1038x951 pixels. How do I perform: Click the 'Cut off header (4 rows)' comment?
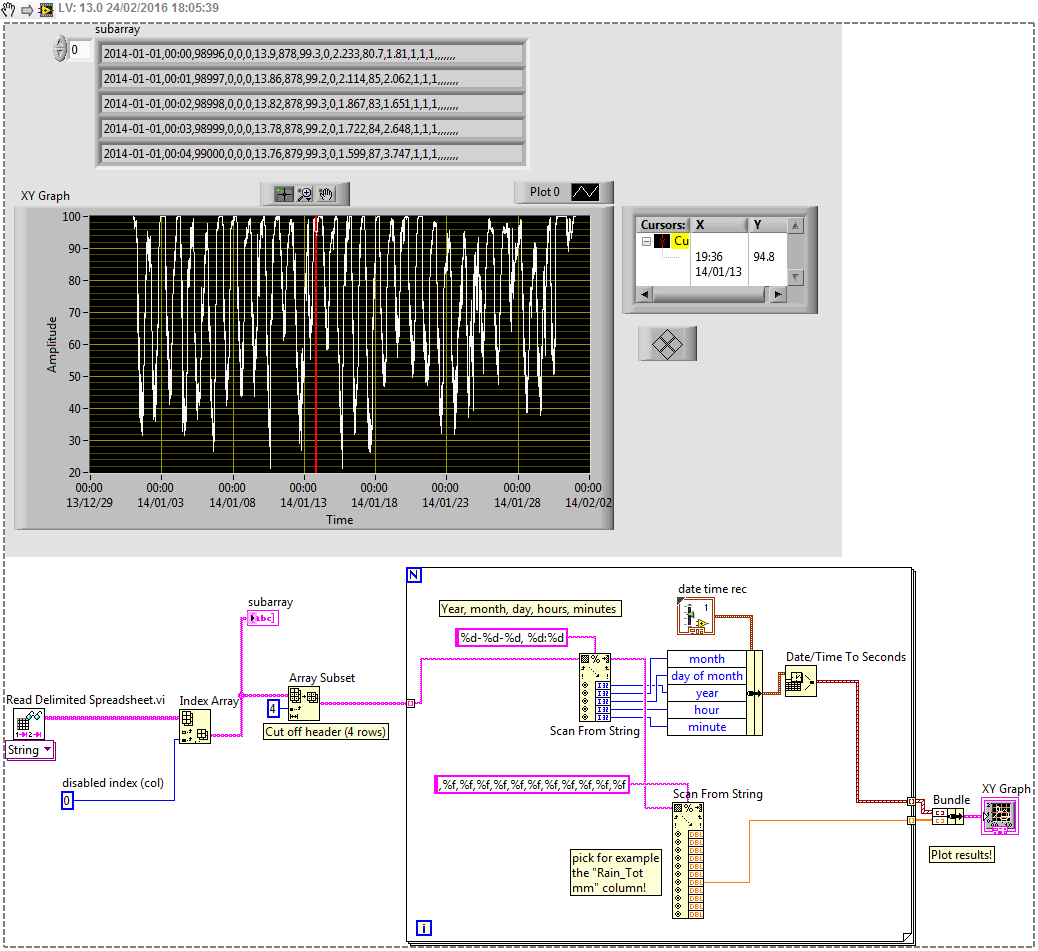325,732
